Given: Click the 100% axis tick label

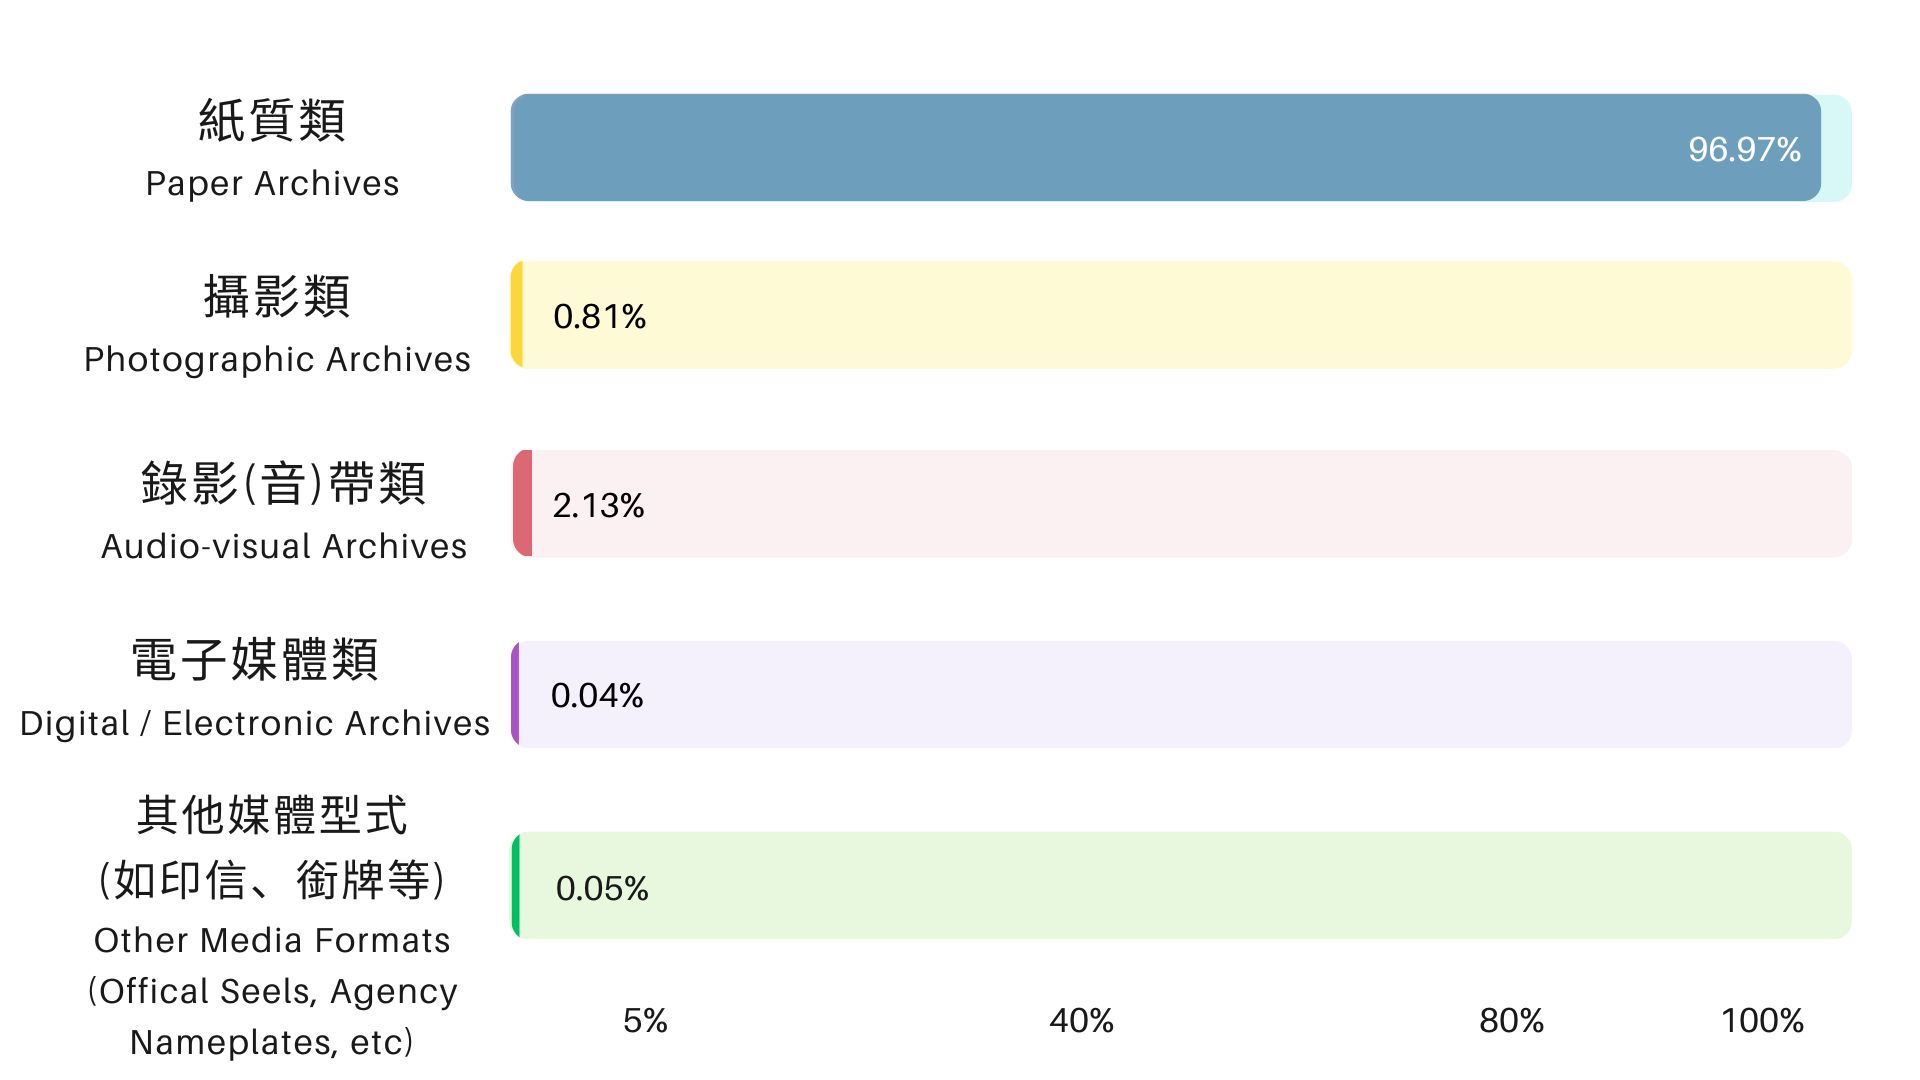Looking at the screenshot, I should 1762,1021.
